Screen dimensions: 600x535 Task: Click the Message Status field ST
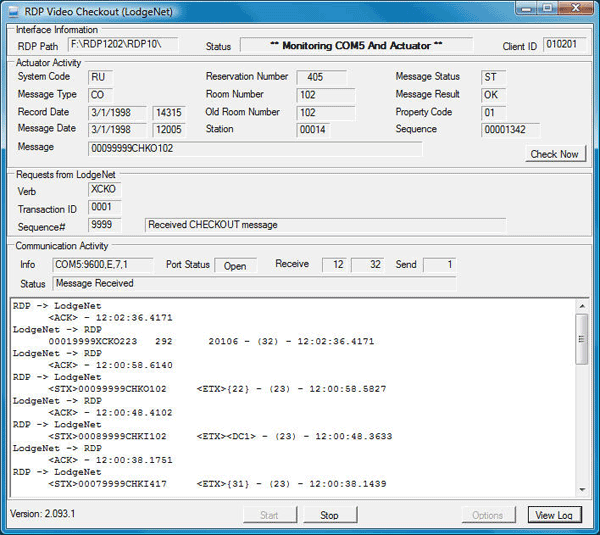point(493,77)
